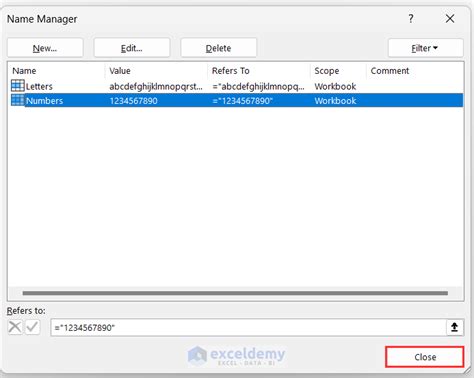The image size is (474, 378).
Task: Click the value abcdefghijklmnopqrst...
Action: tap(156, 86)
